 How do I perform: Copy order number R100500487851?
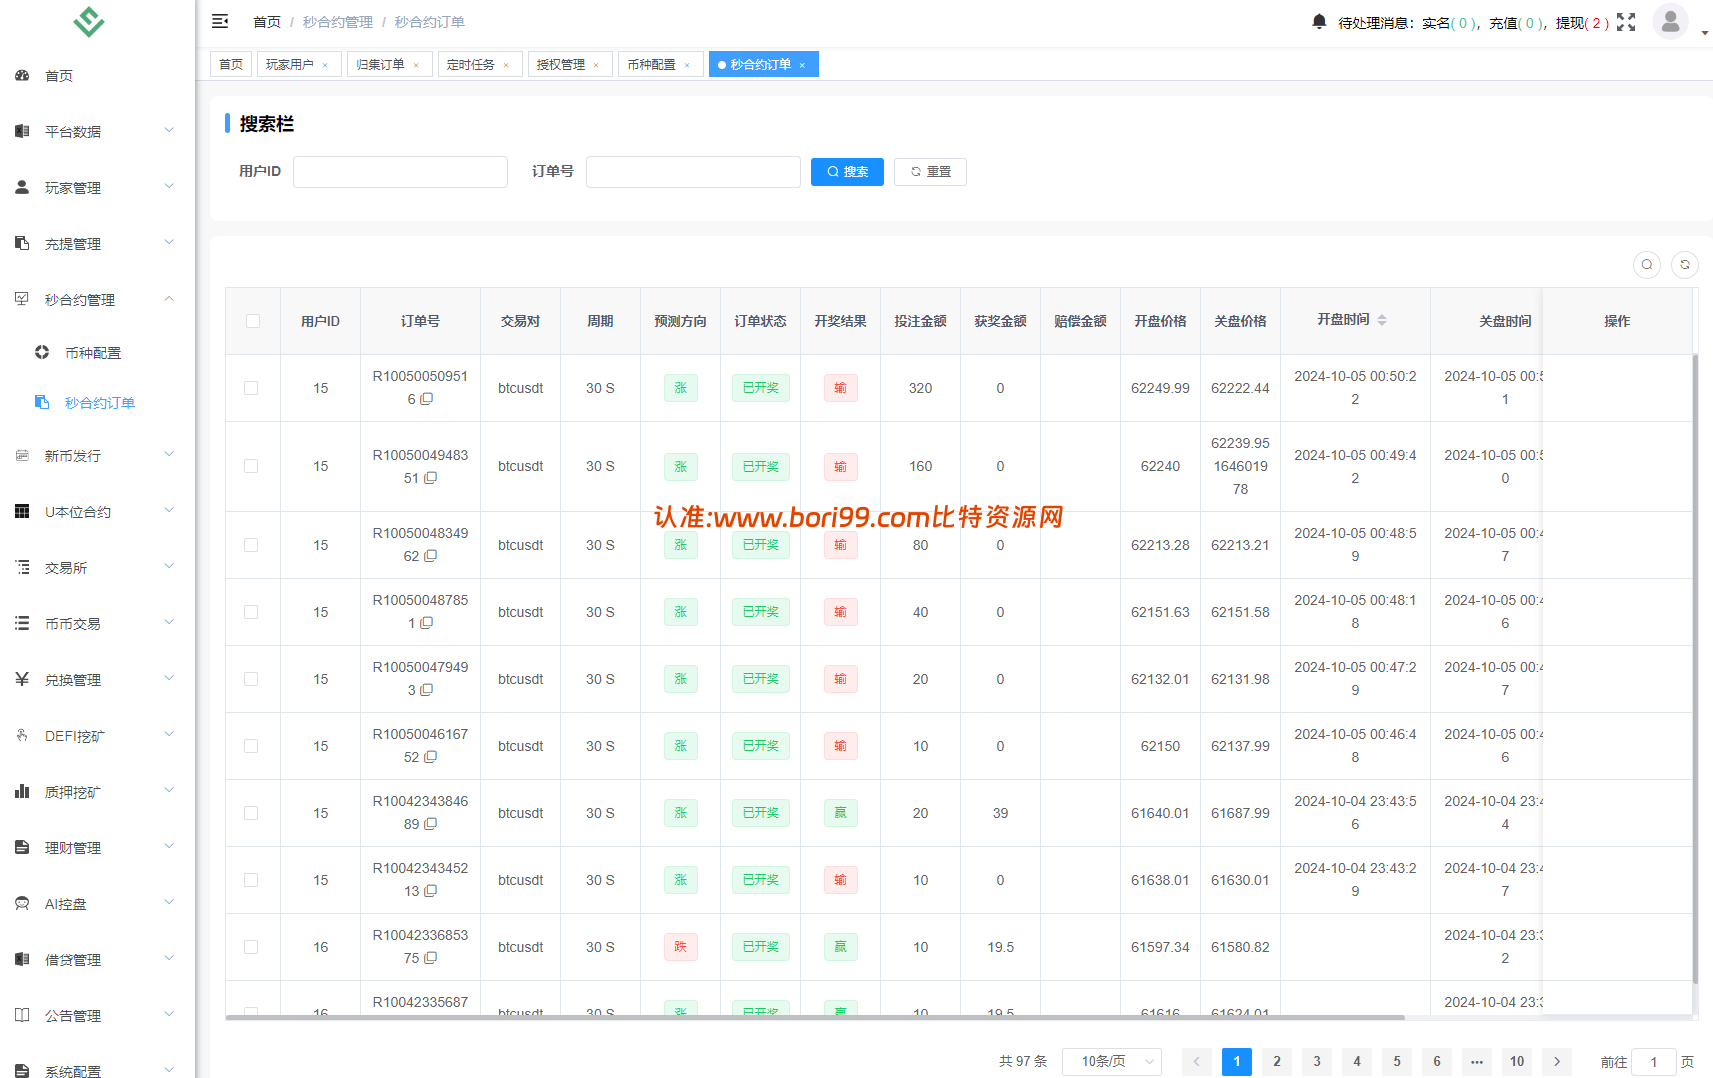(x=427, y=623)
